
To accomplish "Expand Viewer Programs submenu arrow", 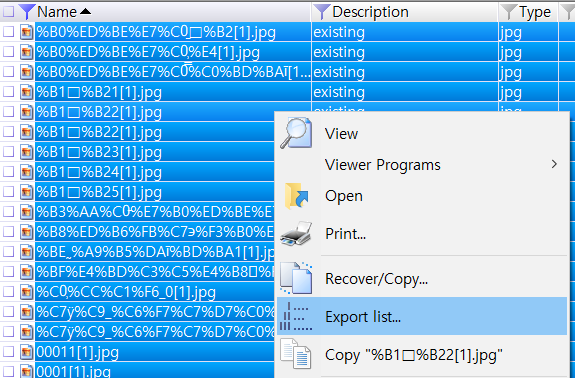I will click(x=554, y=164).
